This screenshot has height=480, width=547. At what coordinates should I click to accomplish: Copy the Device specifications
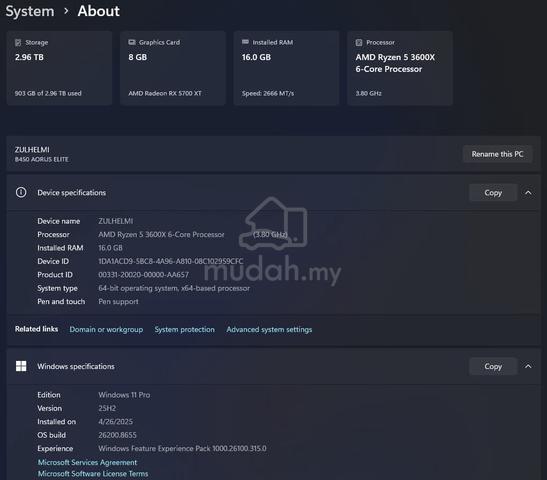coord(493,193)
